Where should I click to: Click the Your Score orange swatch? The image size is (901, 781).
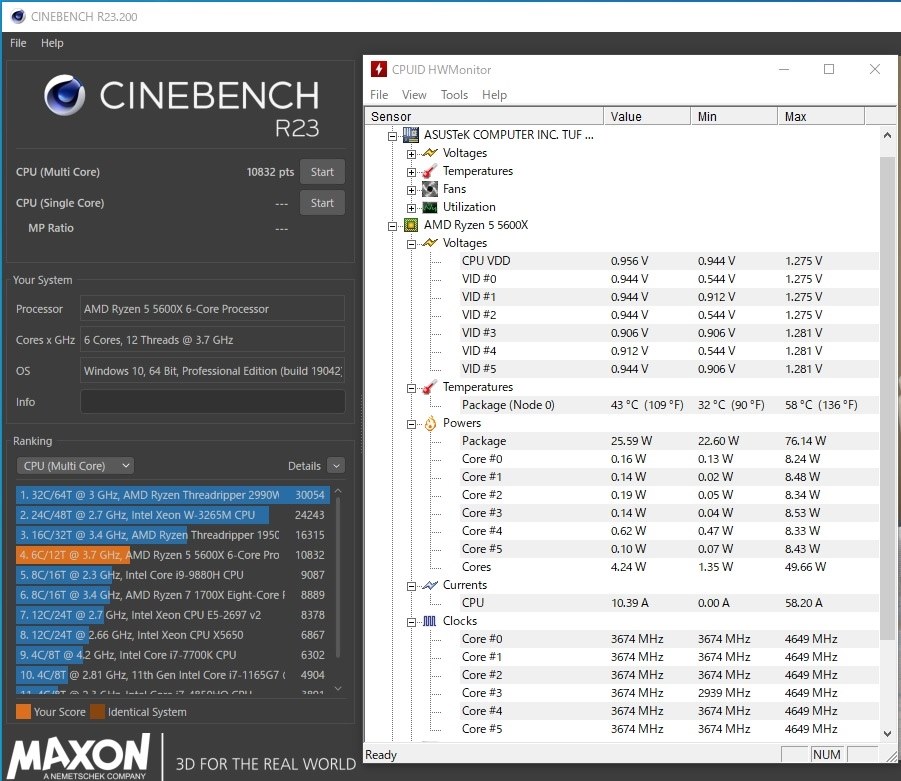tap(24, 711)
